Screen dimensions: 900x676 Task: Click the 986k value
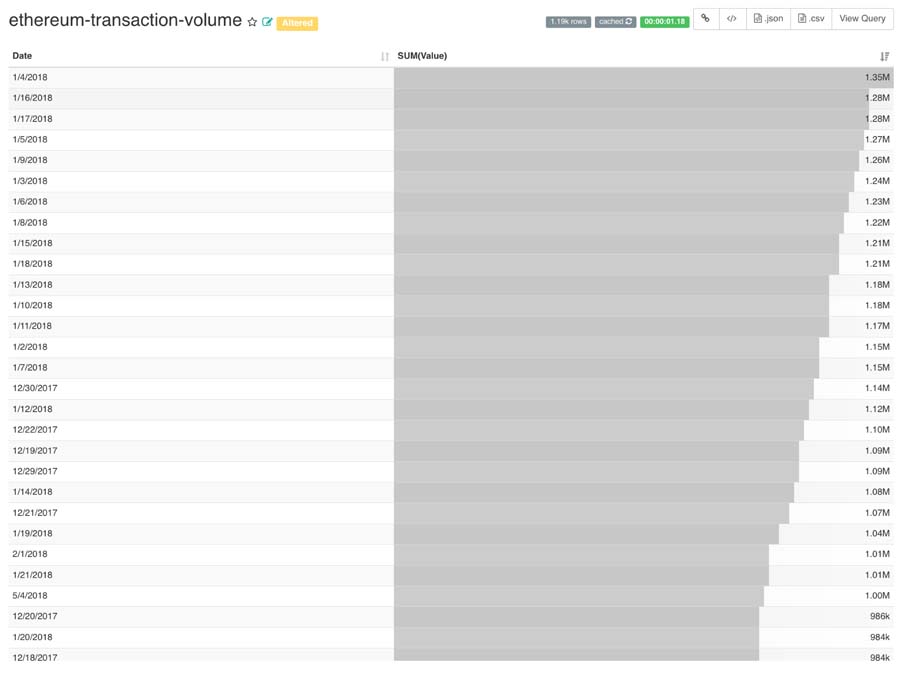880,617
